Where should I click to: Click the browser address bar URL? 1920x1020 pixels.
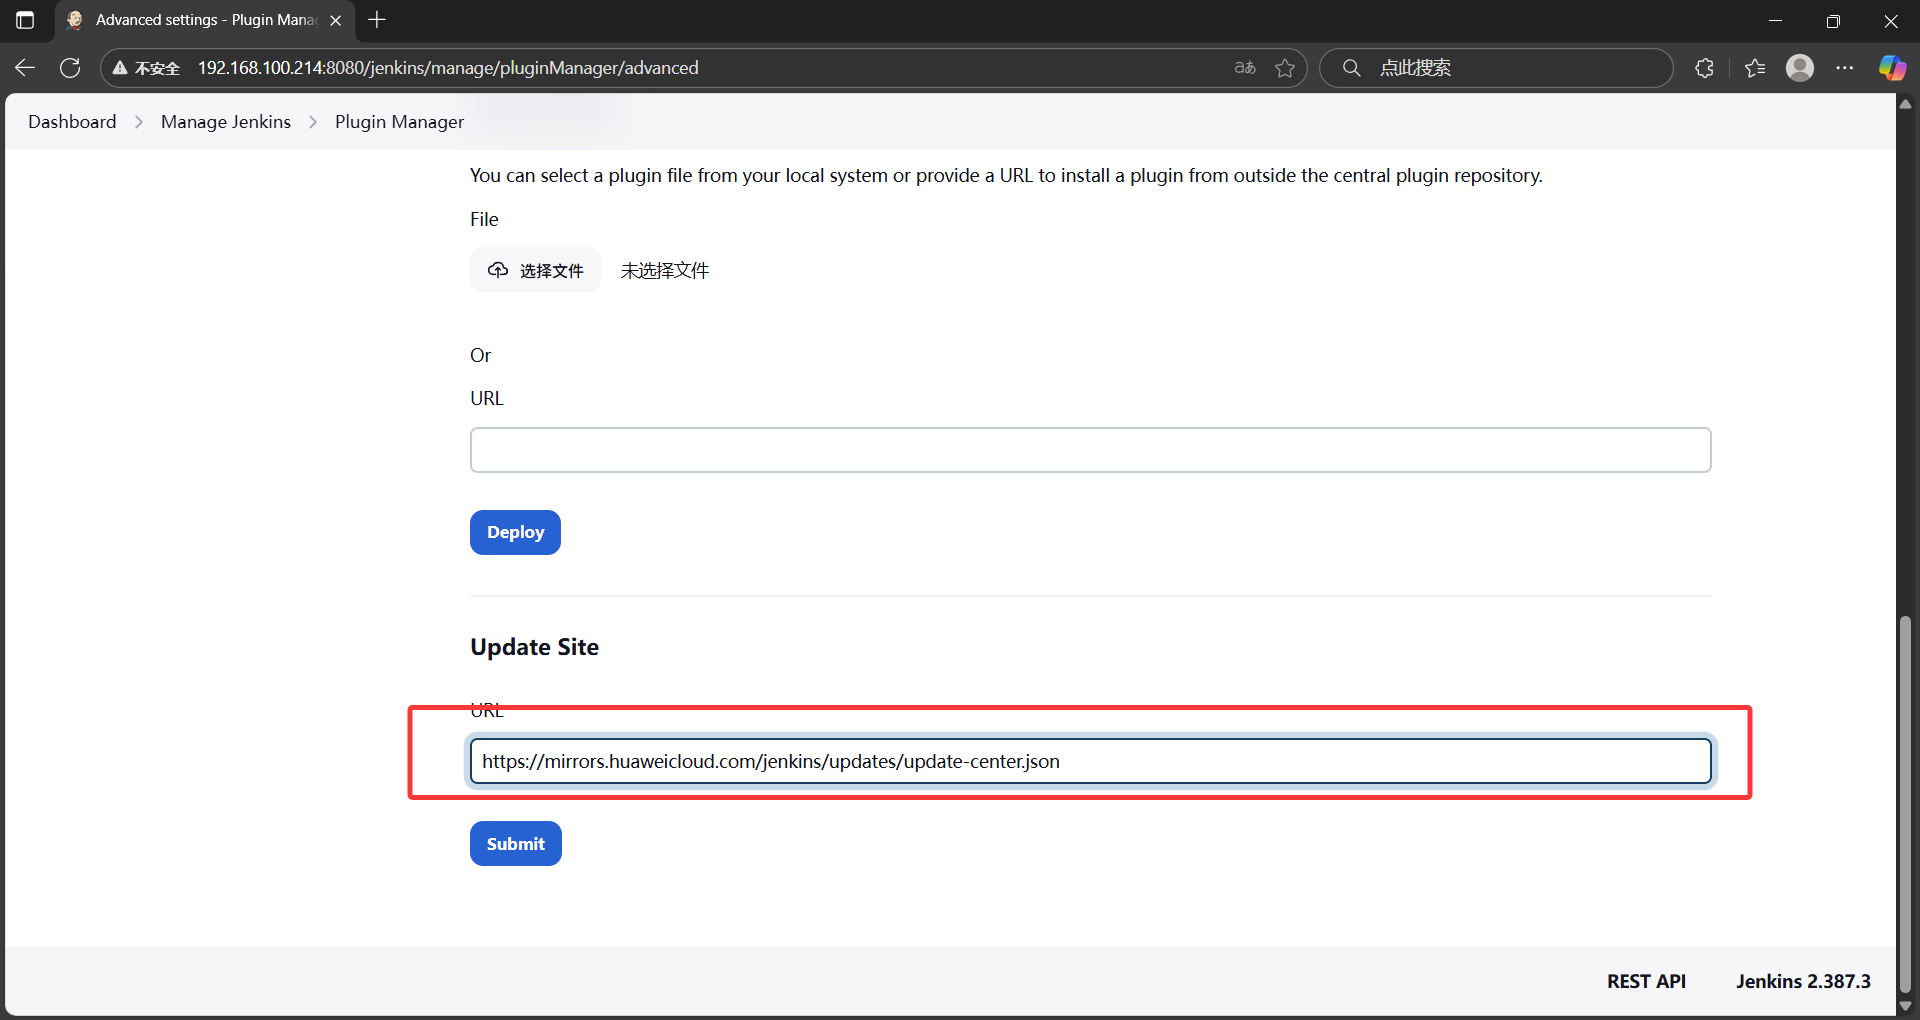448,68
